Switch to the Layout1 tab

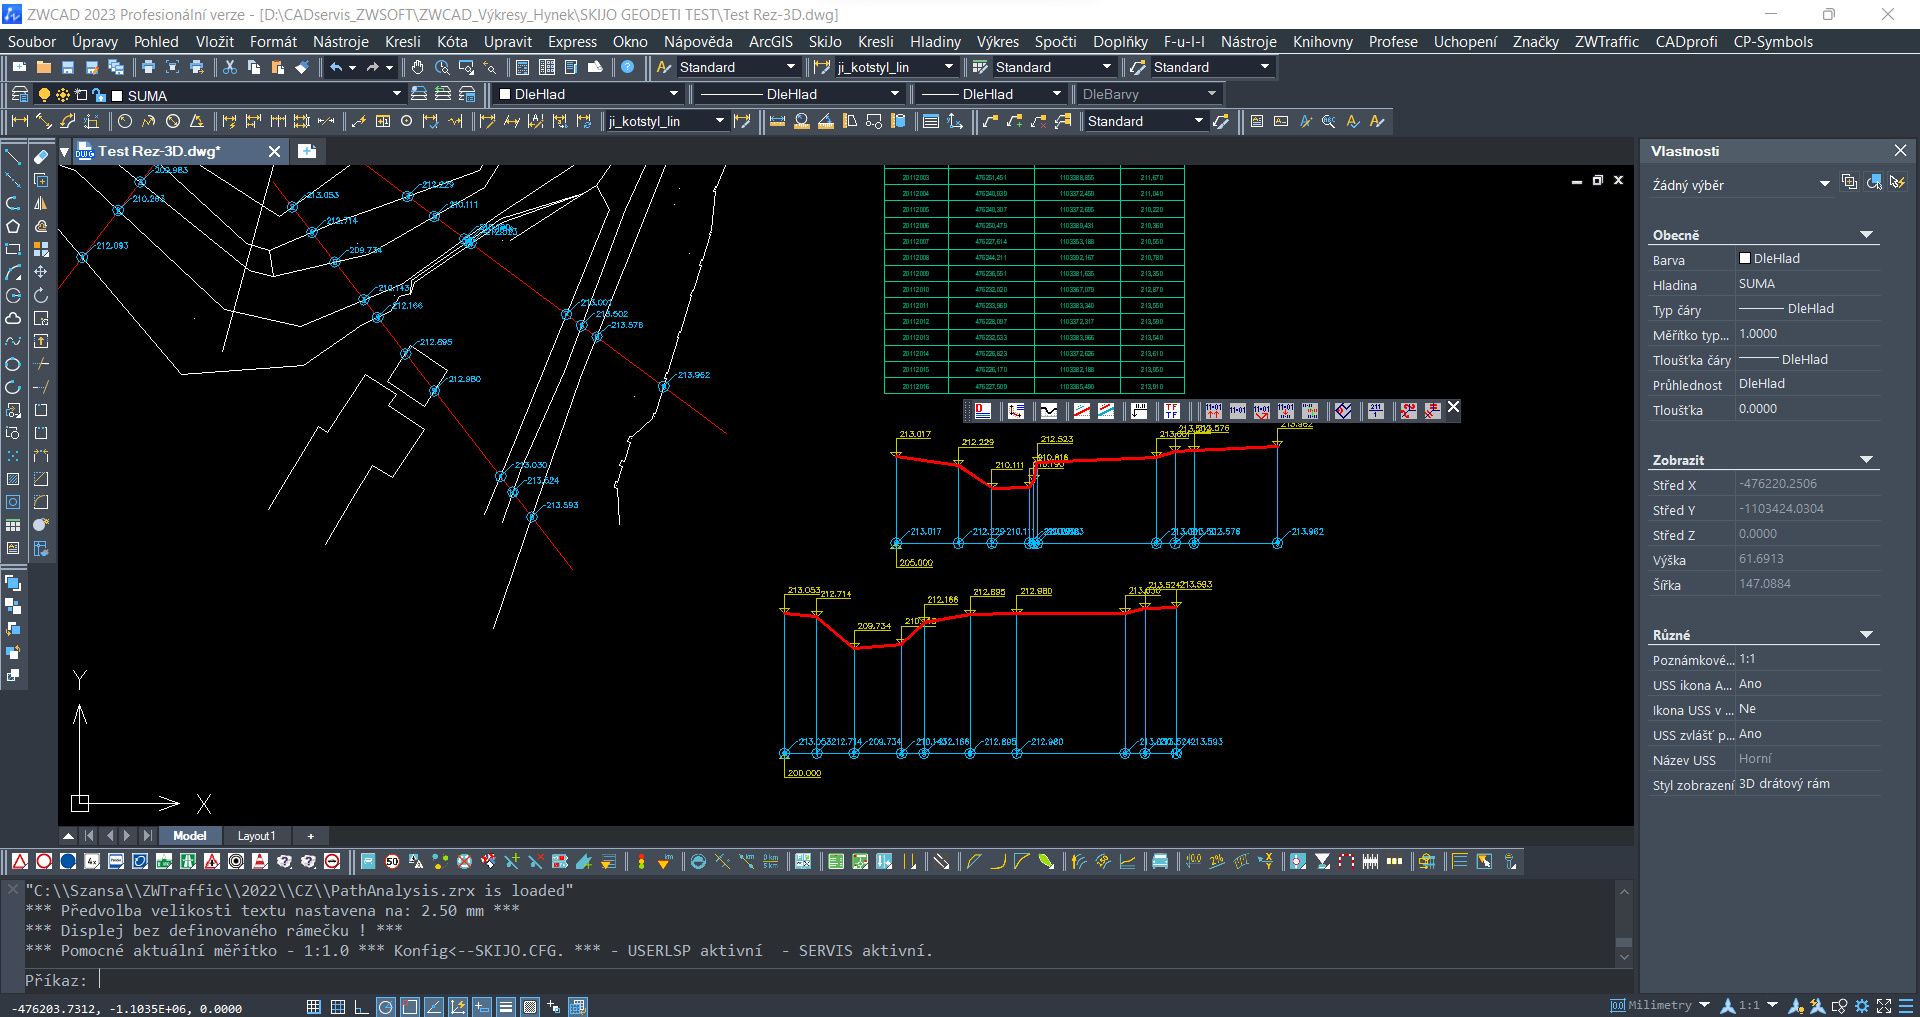click(x=255, y=836)
